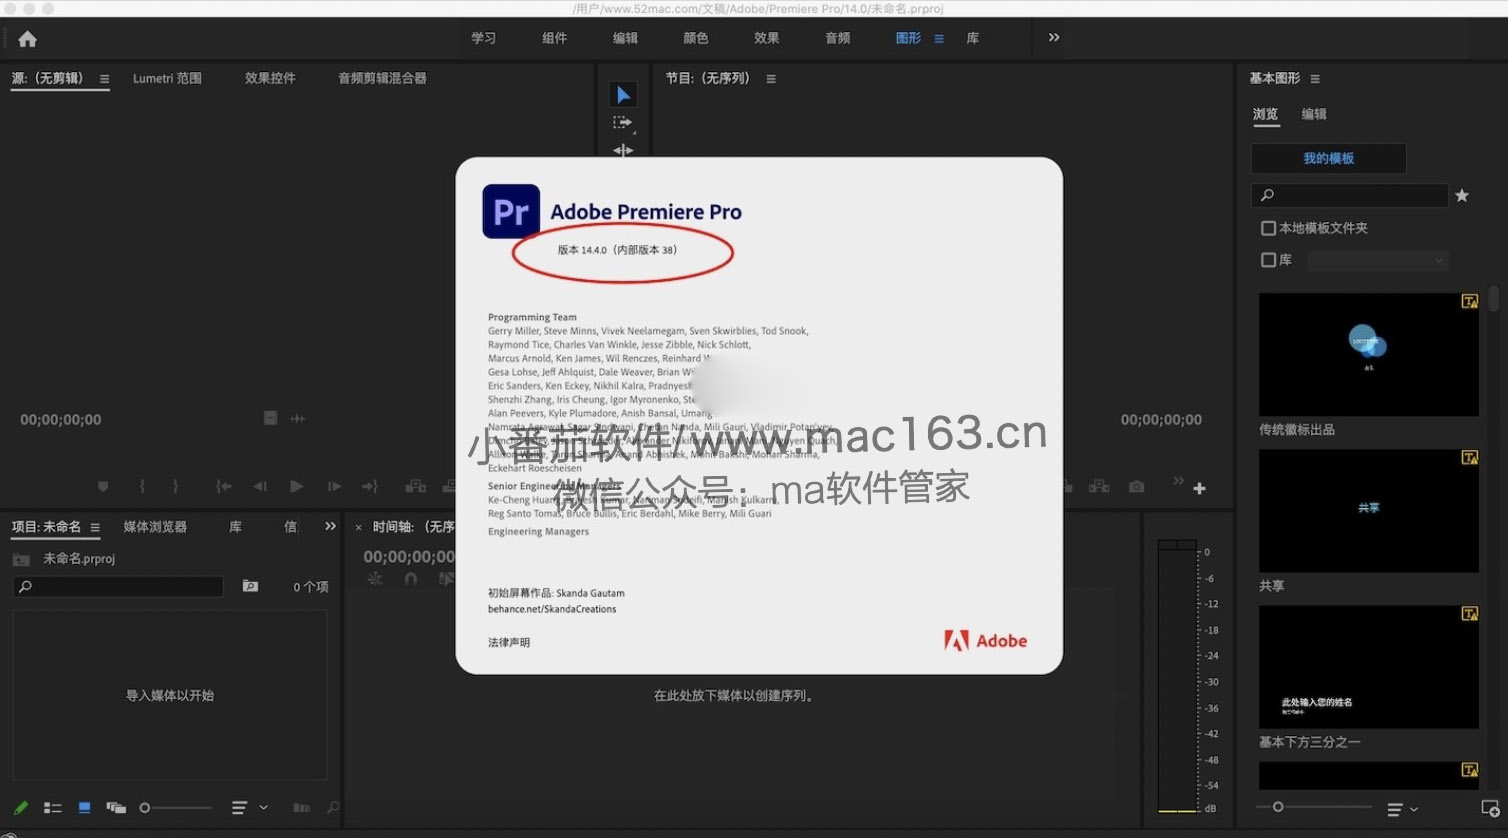Open the 效果控件 tab
Screen dimensions: 1508x838
270,78
